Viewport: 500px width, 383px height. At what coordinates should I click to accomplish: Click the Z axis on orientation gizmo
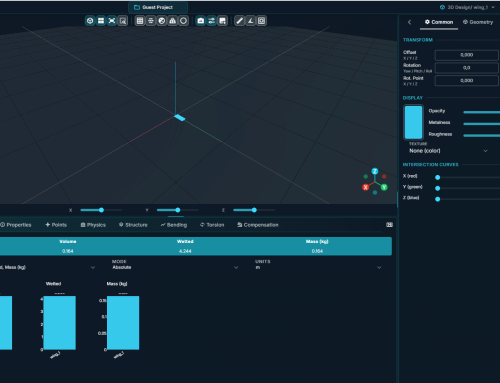point(375,171)
